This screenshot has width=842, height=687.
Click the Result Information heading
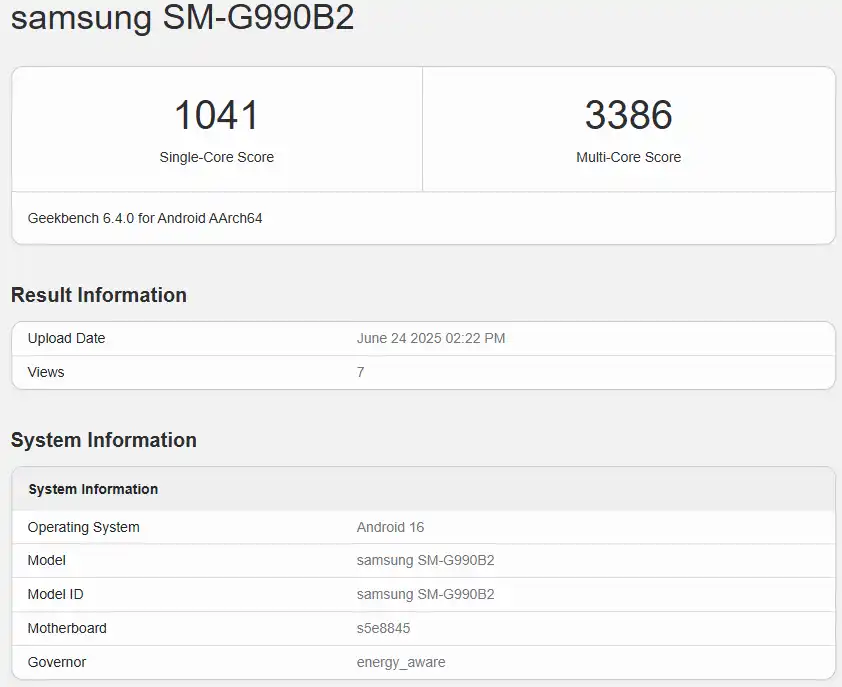click(99, 295)
